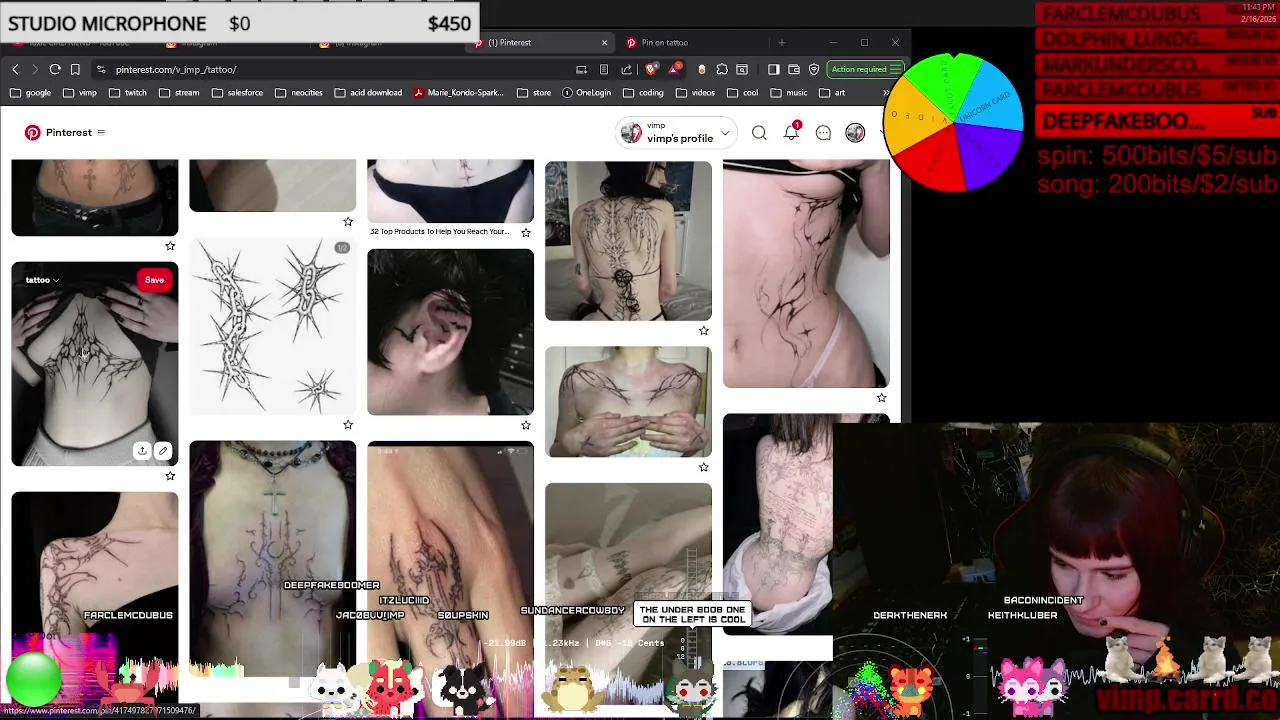This screenshot has width=1280, height=720.
Task: Click reader mode icon in address bar
Action: click(603, 69)
